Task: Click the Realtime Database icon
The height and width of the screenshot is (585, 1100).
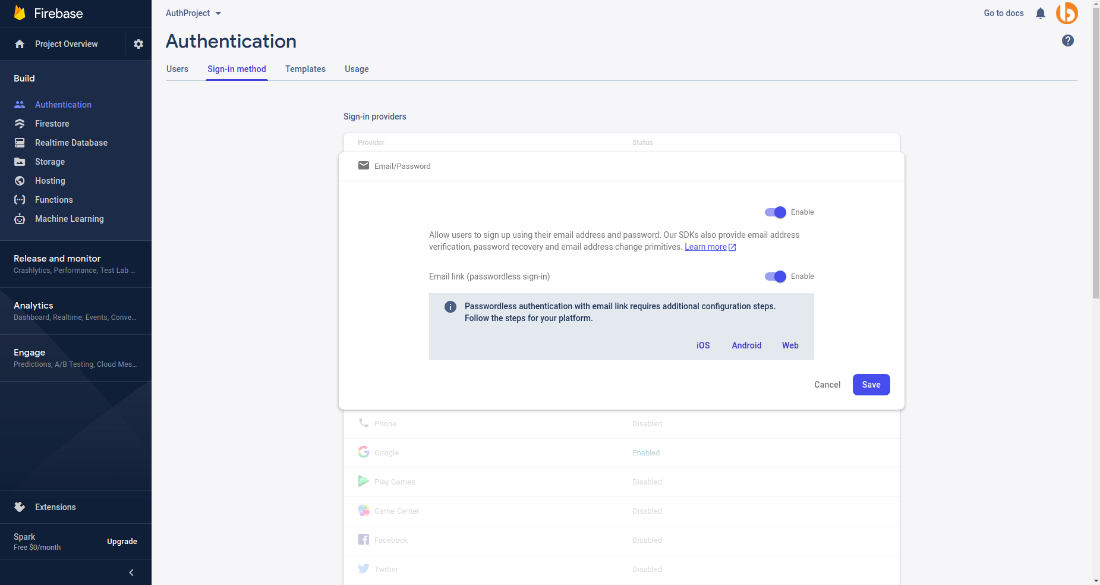Action: (20, 142)
